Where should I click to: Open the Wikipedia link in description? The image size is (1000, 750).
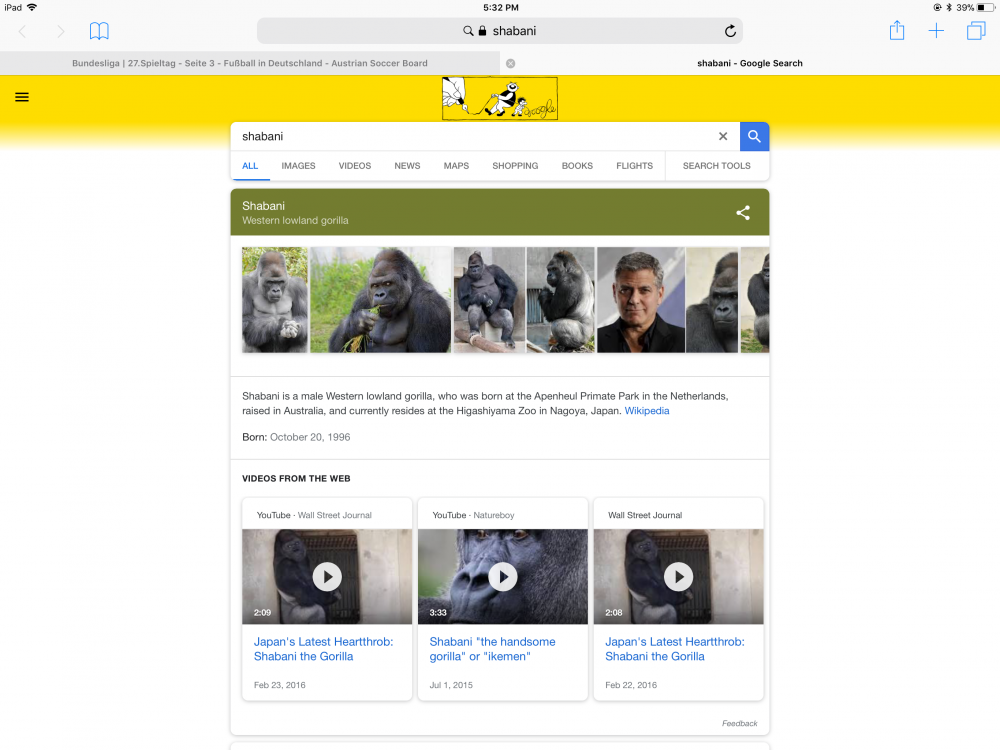tap(647, 411)
